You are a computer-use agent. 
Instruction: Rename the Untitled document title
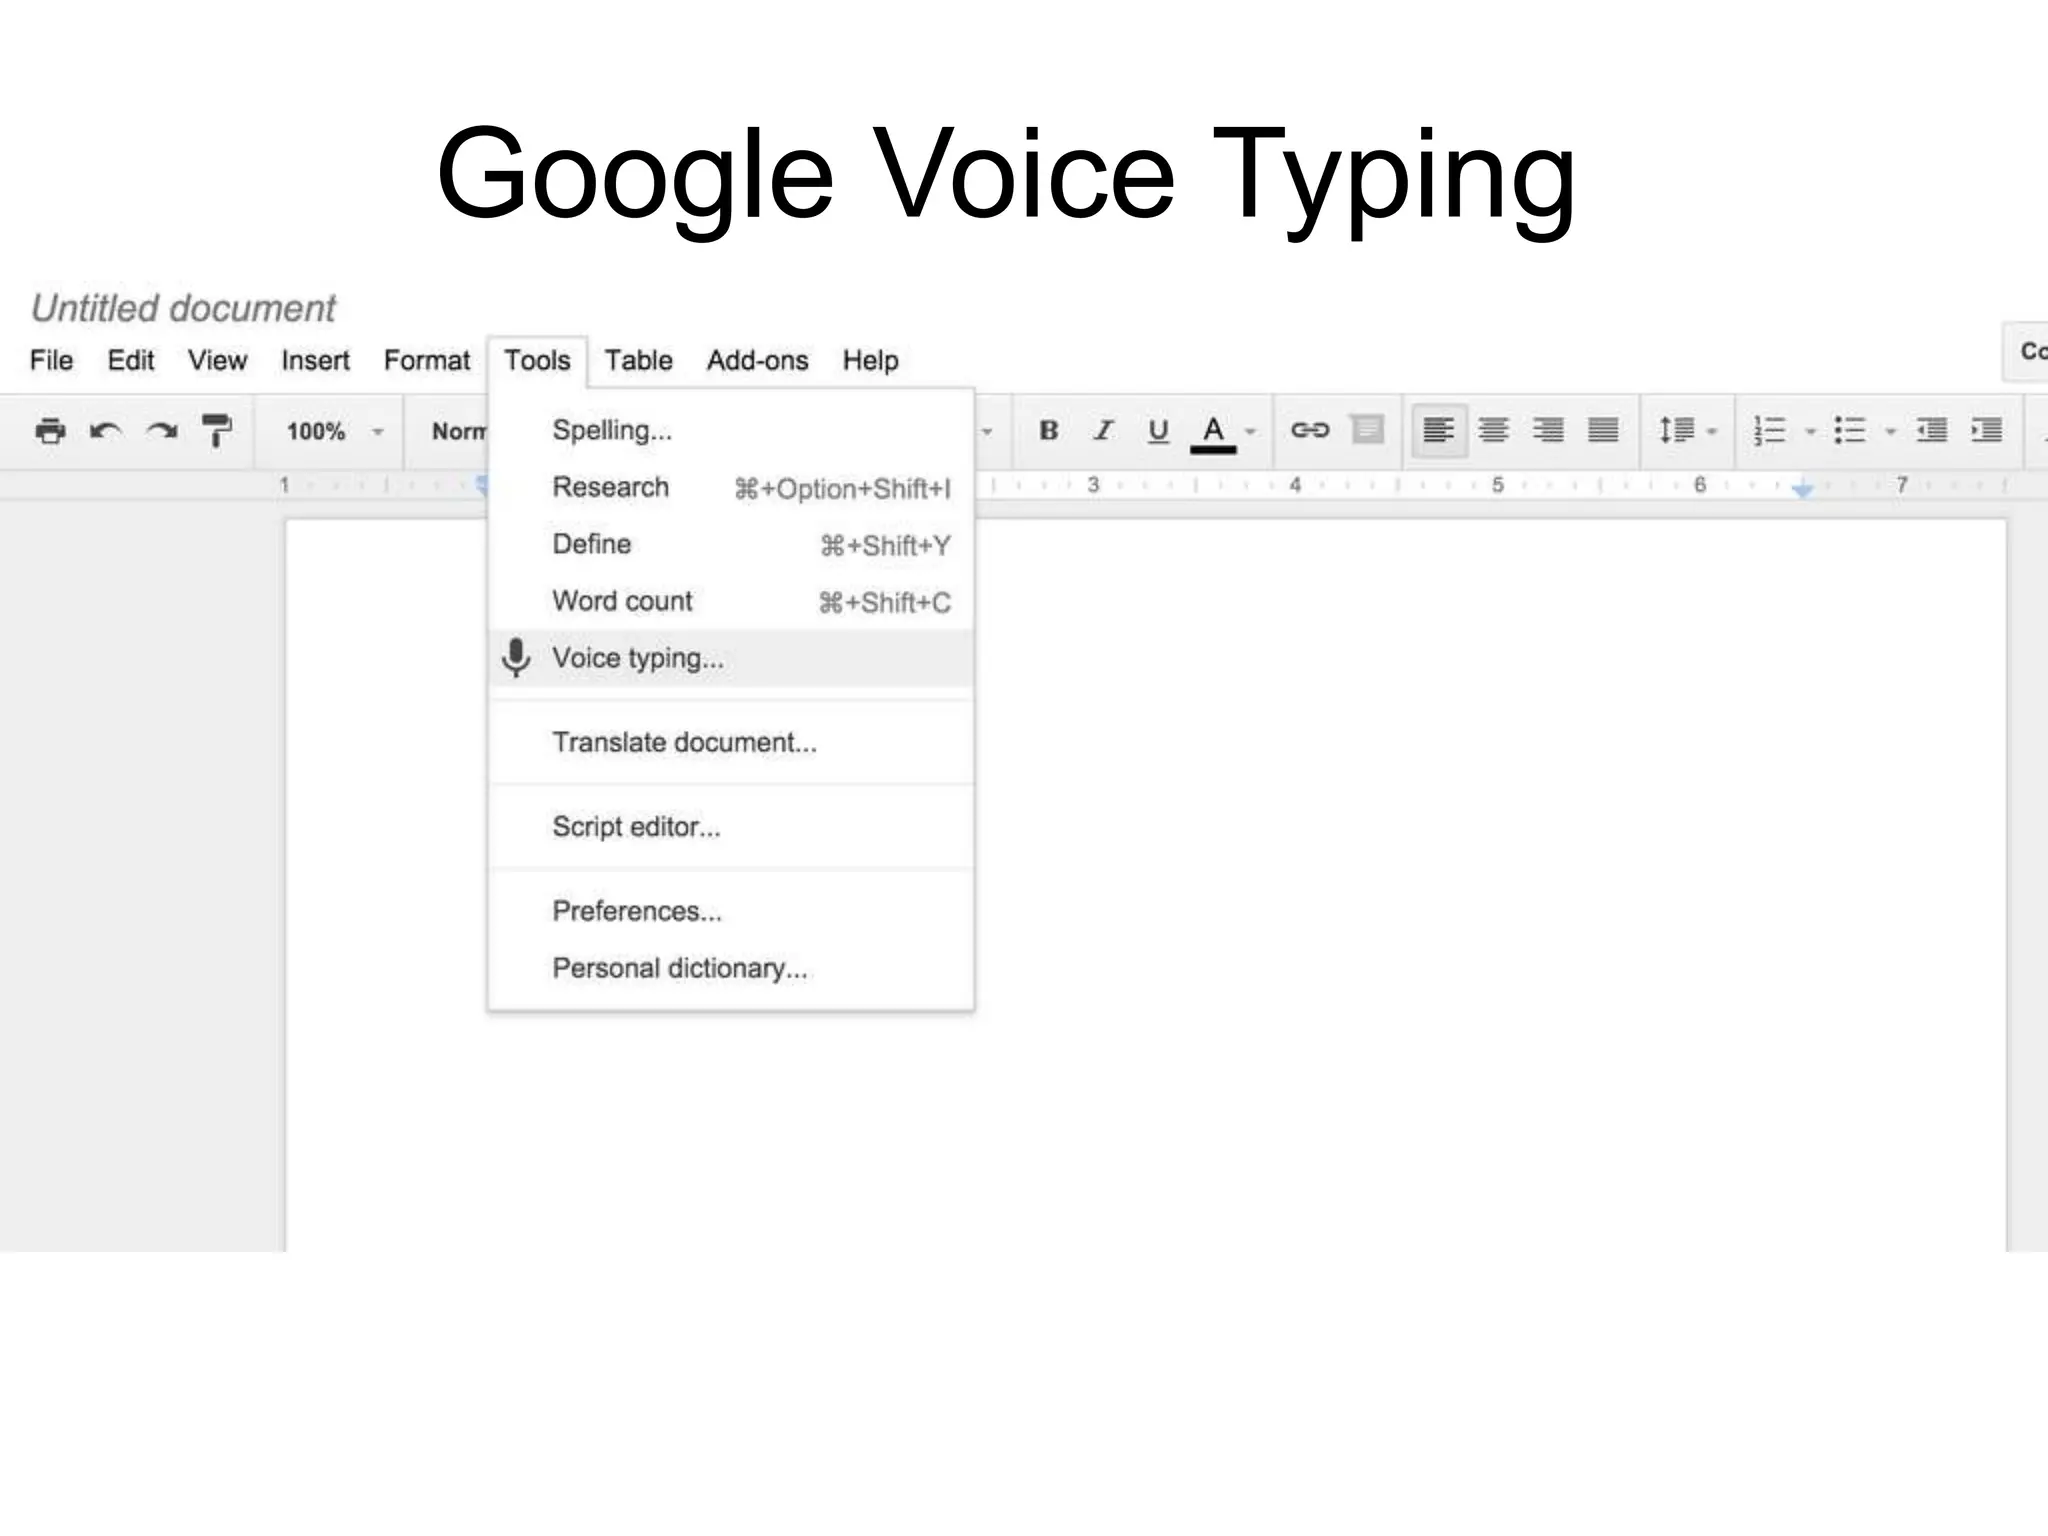pos(183,308)
